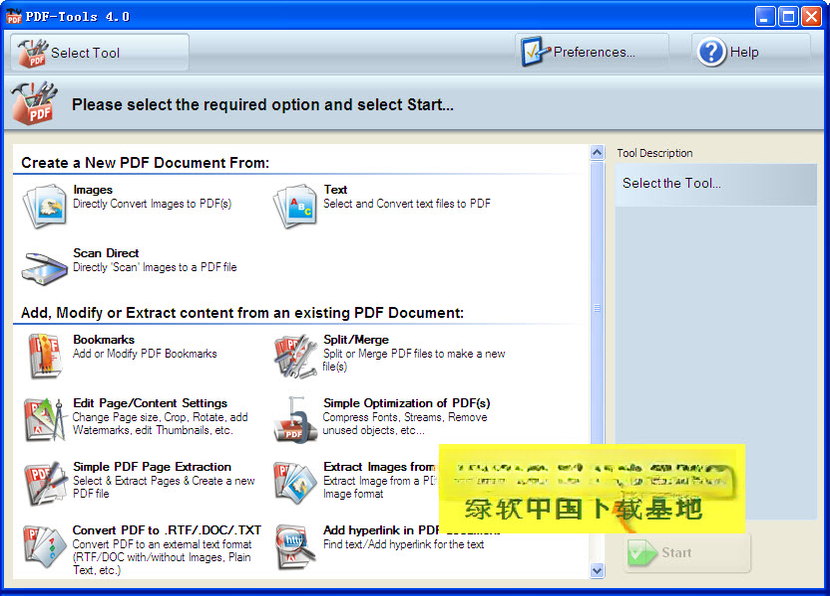
Task: Click the Add hyperlink in PDF icon
Action: pyautogui.click(x=294, y=547)
